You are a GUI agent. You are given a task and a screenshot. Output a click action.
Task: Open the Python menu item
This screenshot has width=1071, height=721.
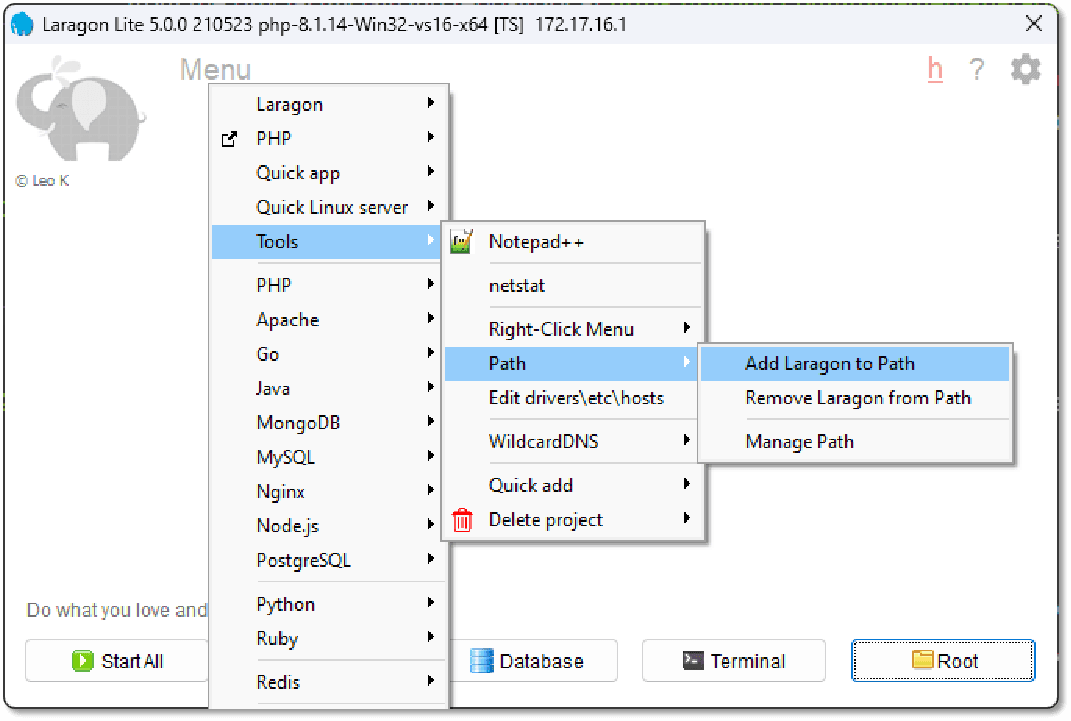click(x=328, y=604)
